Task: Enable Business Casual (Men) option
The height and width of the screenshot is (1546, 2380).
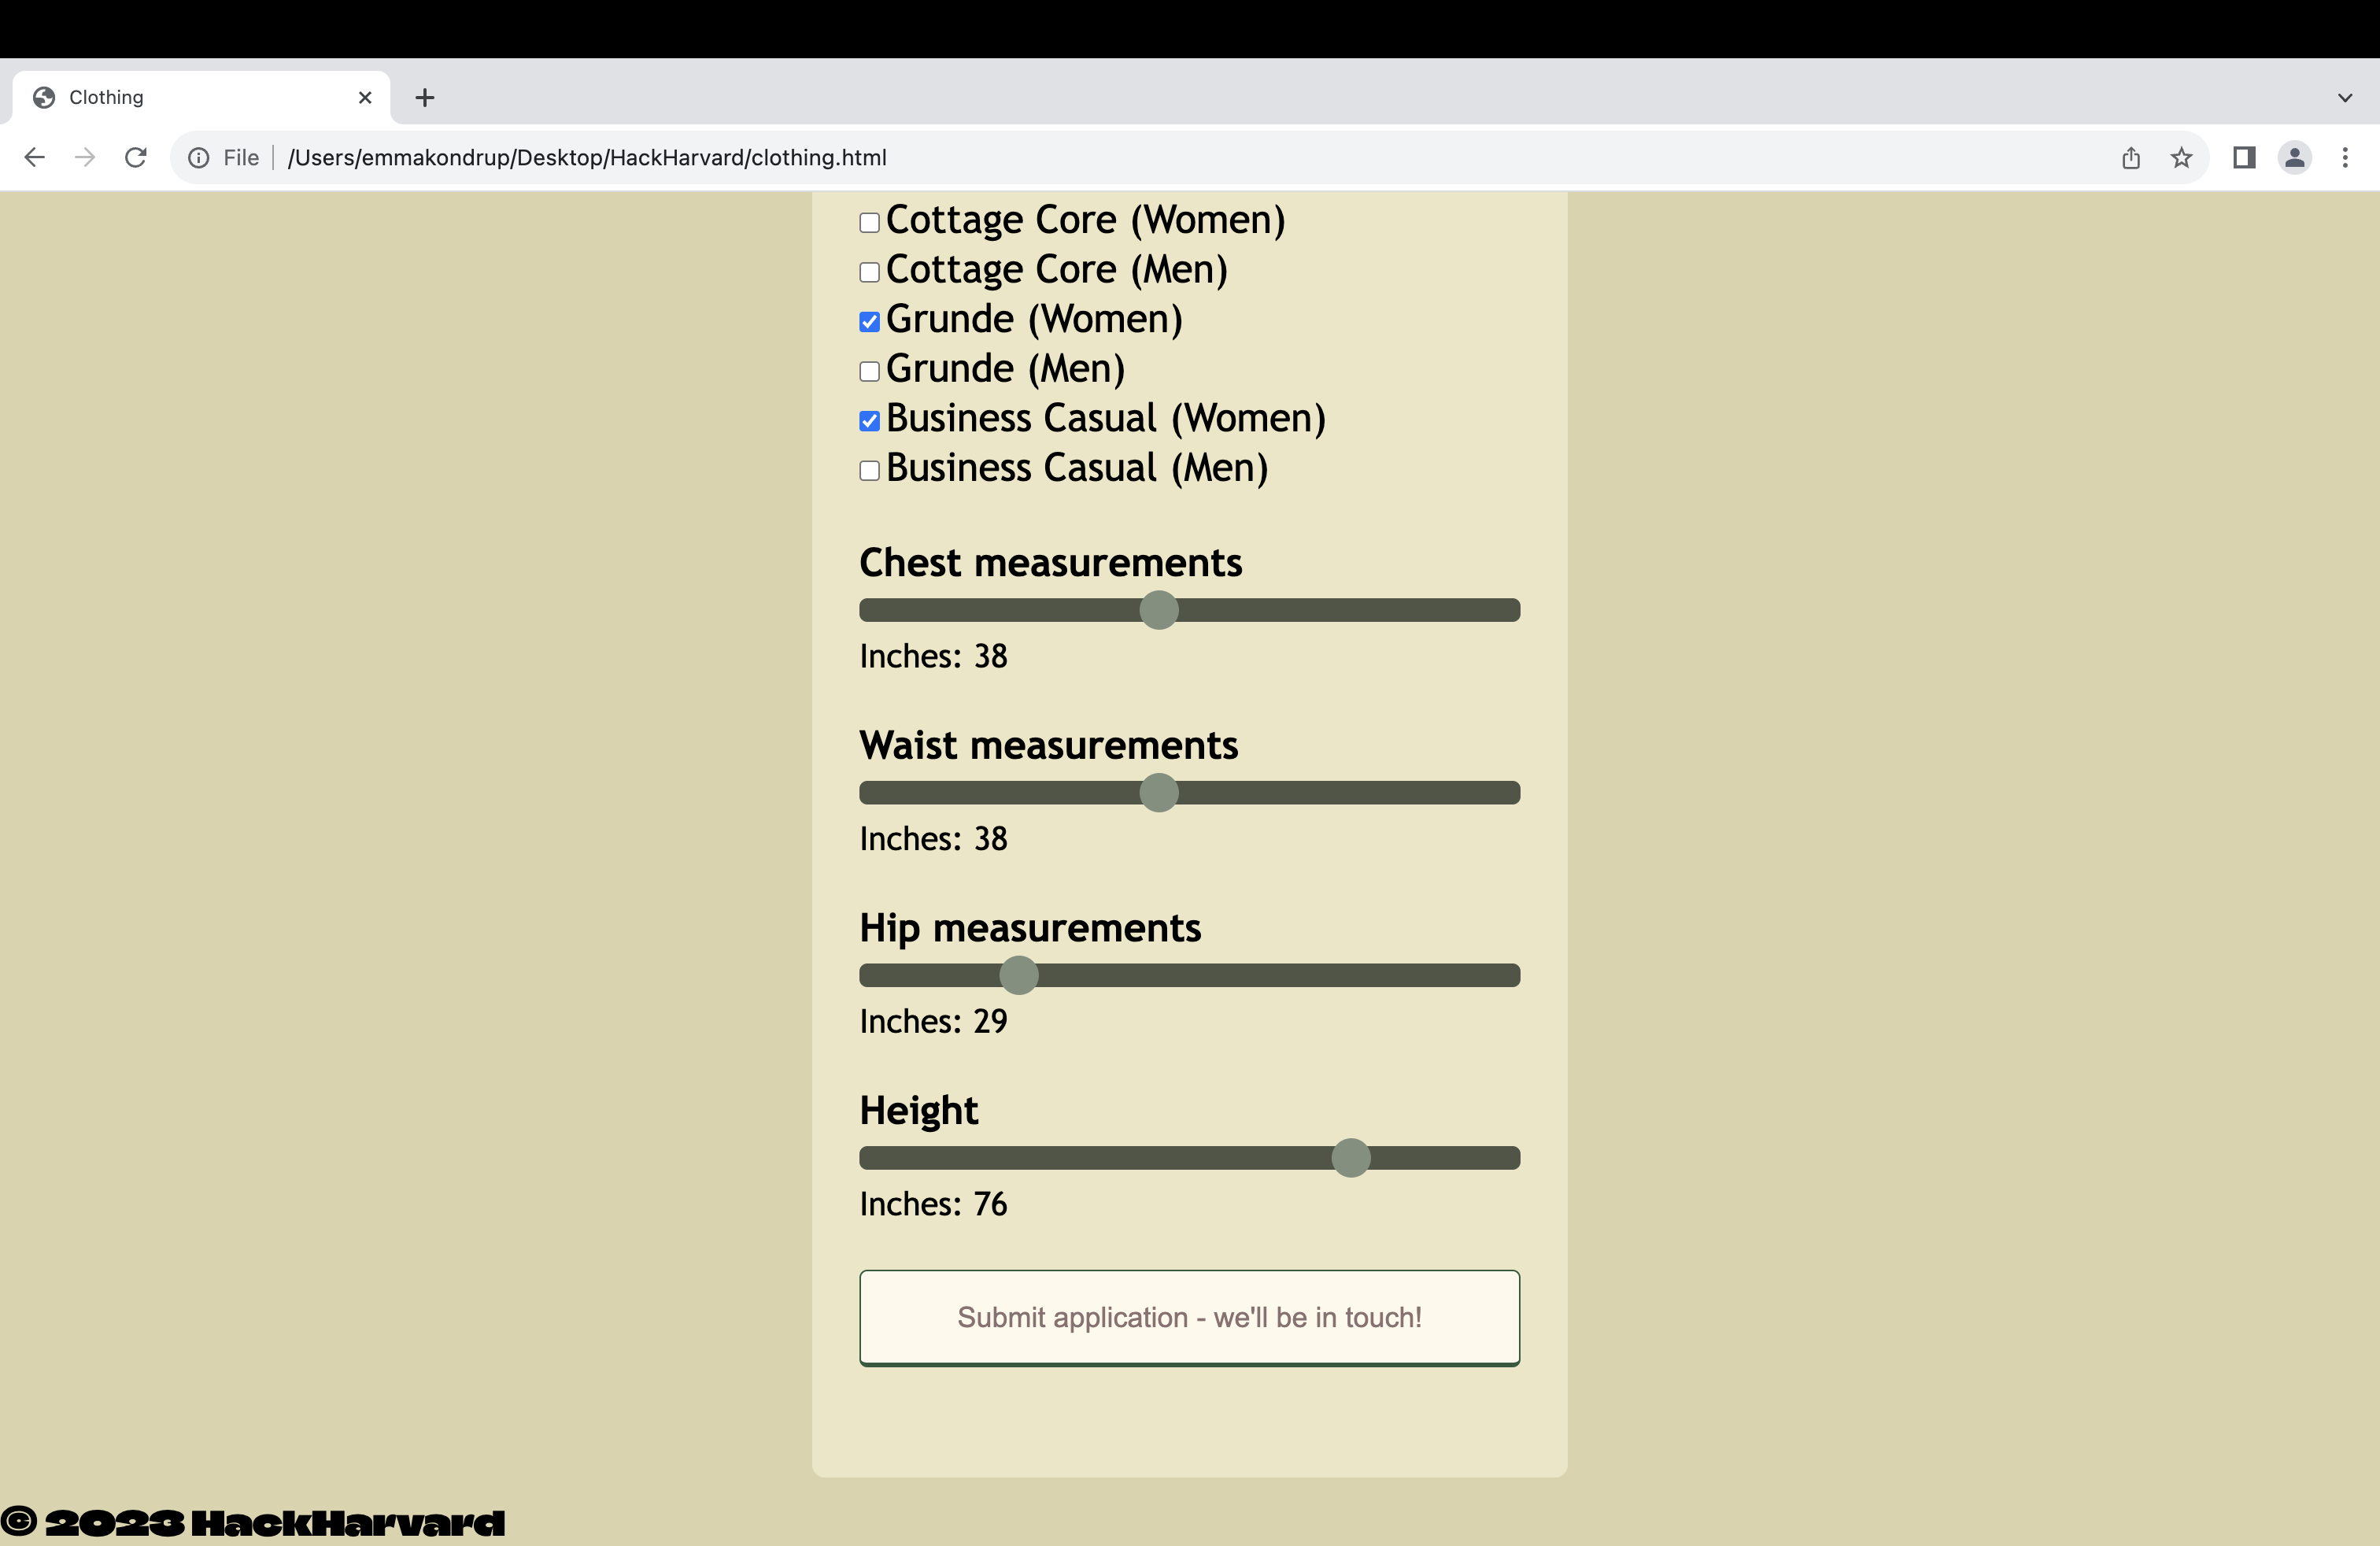Action: click(869, 470)
